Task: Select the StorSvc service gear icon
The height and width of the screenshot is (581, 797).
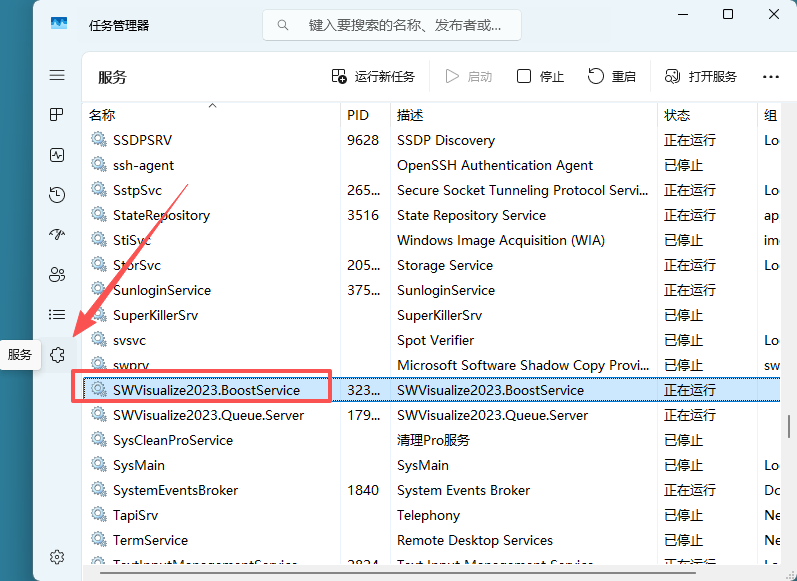Action: click(99, 264)
